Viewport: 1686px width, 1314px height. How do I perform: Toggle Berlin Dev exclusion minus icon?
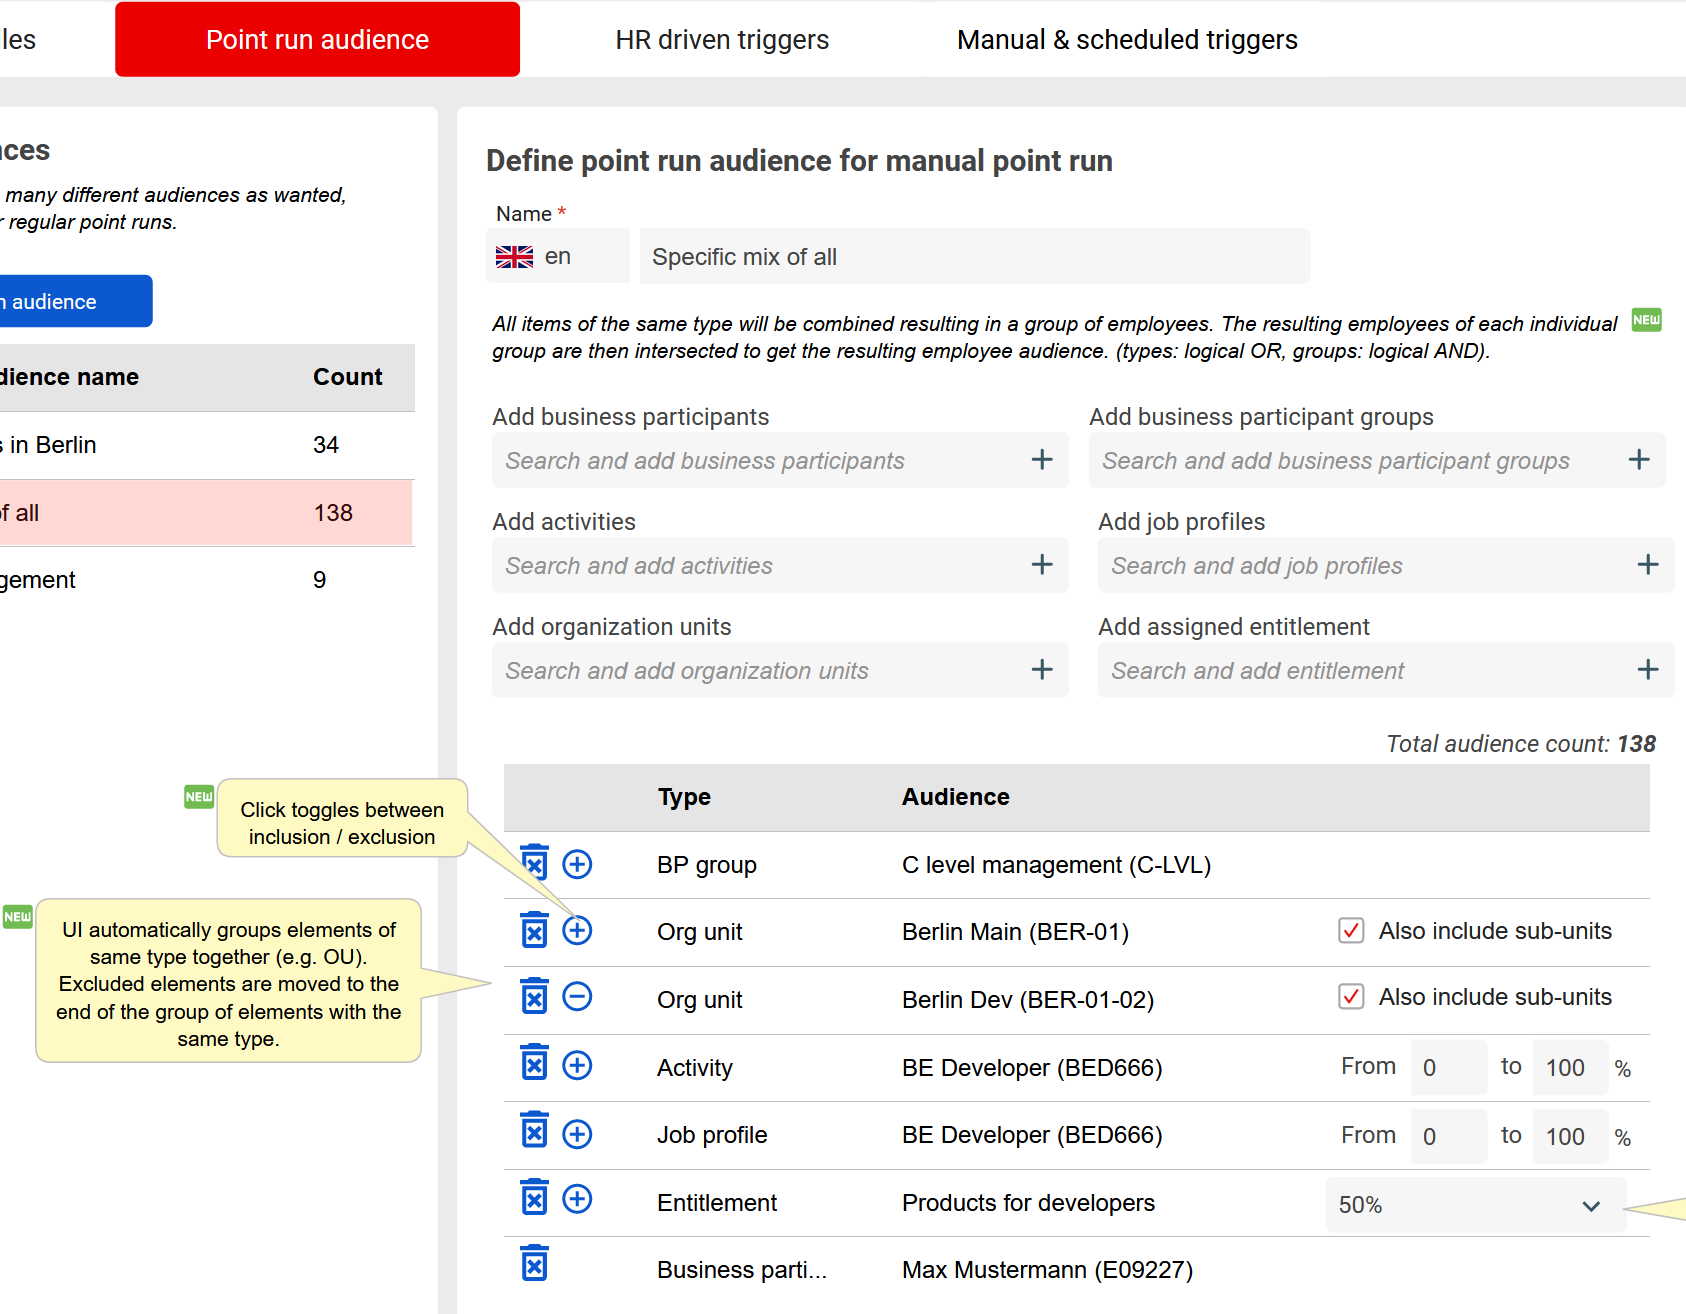pyautogui.click(x=577, y=997)
